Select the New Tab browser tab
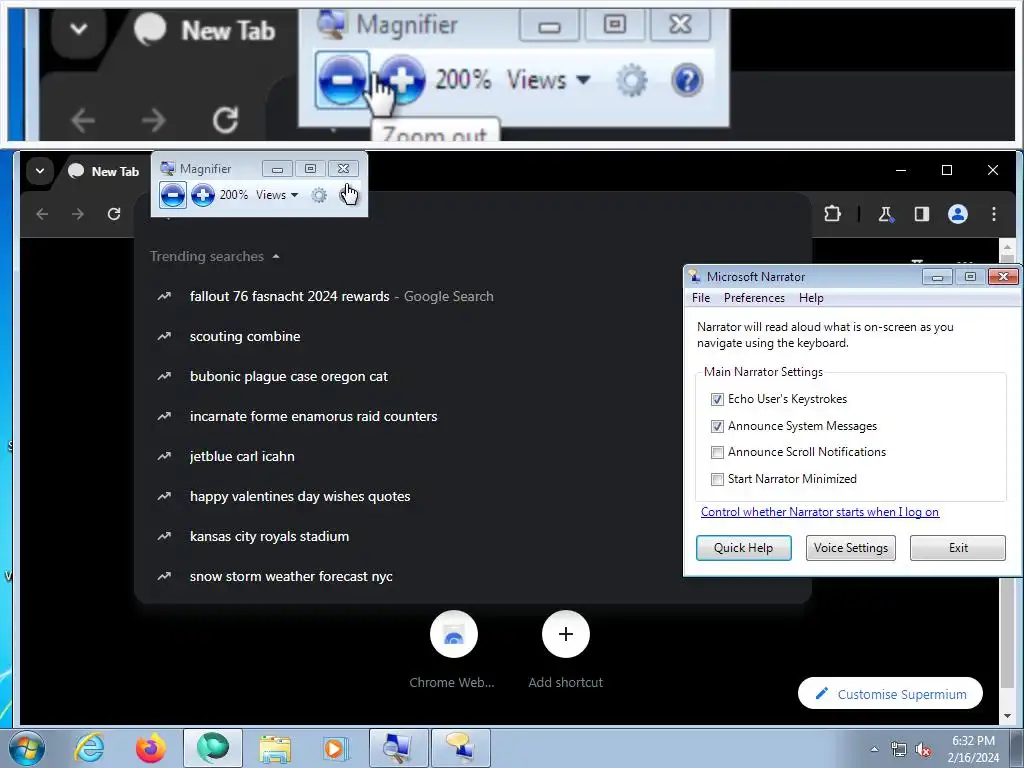Viewport: 1024px width, 768px height. (x=104, y=171)
